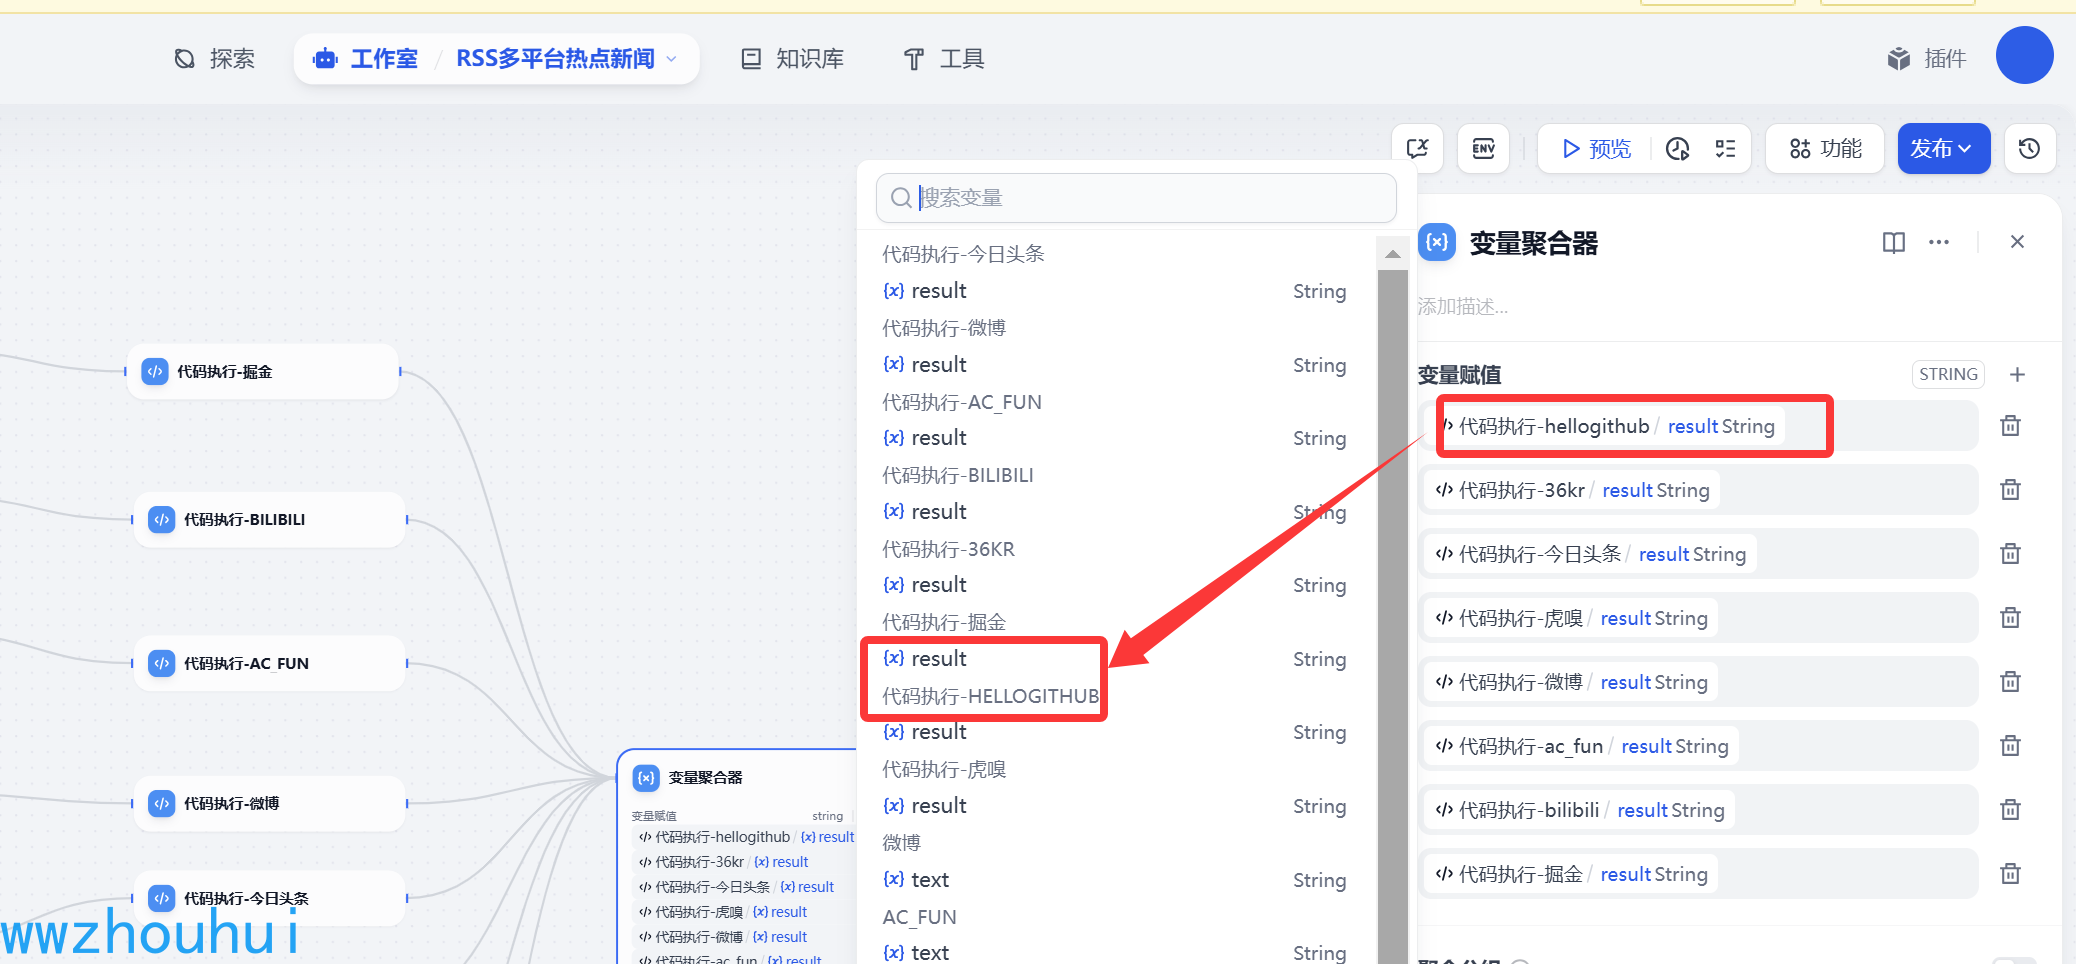The width and height of the screenshot is (2076, 964).
Task: Click the ENV environment variables icon
Action: pos(1483,149)
